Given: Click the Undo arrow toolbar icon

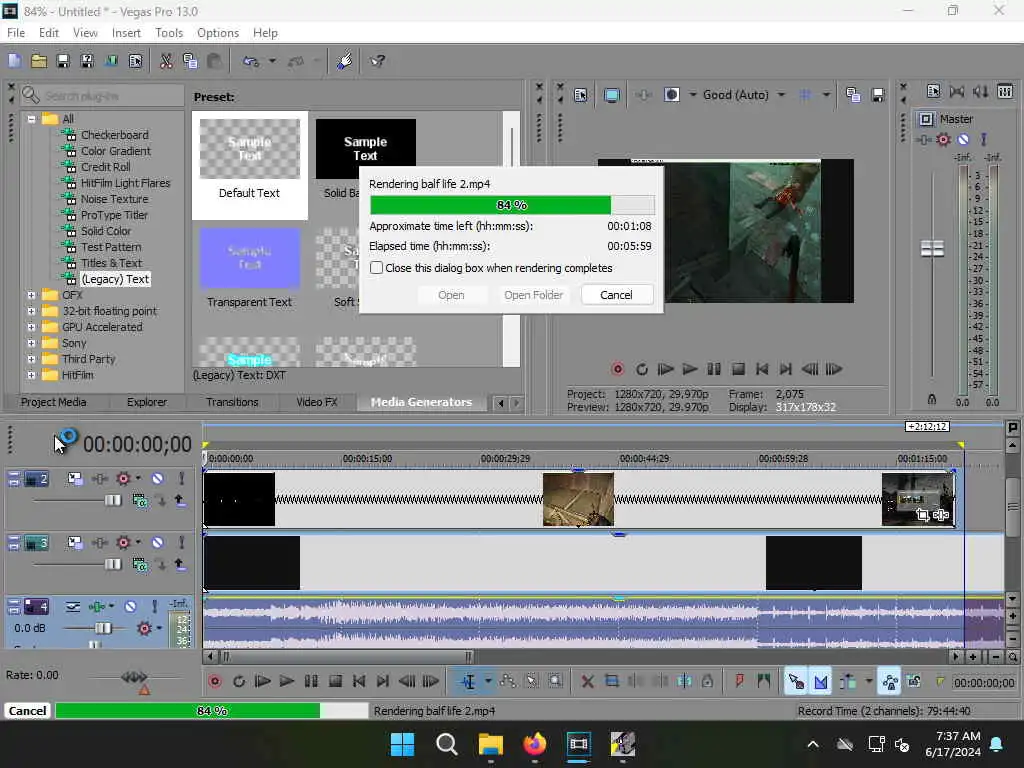Looking at the screenshot, I should [251, 61].
